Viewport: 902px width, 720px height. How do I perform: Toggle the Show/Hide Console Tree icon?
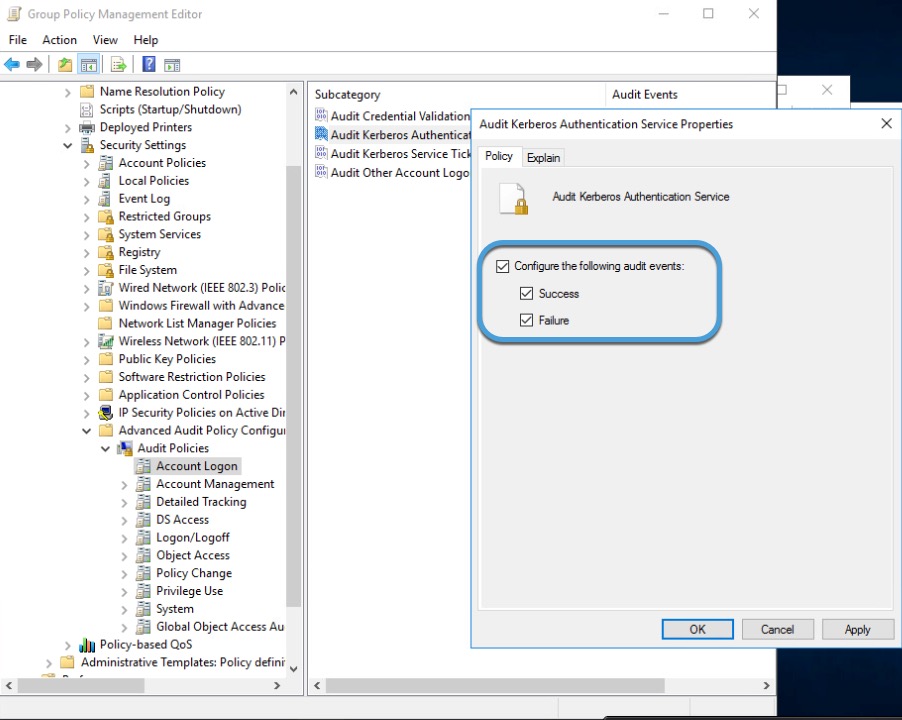tap(89, 65)
